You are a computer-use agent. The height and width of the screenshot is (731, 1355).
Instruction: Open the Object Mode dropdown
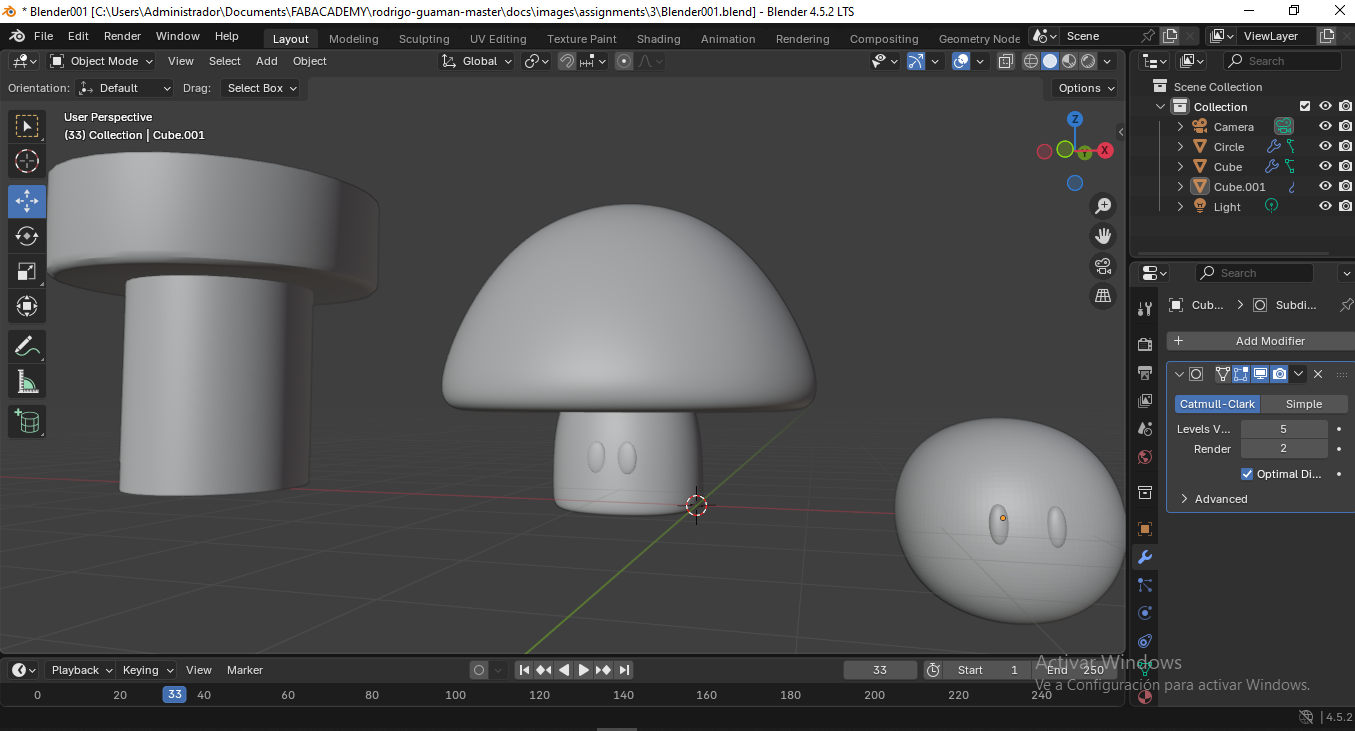tap(100, 61)
